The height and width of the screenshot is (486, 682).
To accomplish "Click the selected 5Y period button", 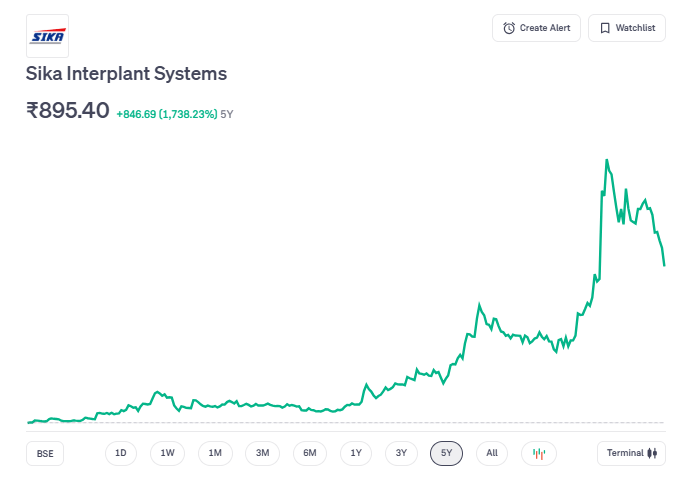I will pyautogui.click(x=447, y=453).
